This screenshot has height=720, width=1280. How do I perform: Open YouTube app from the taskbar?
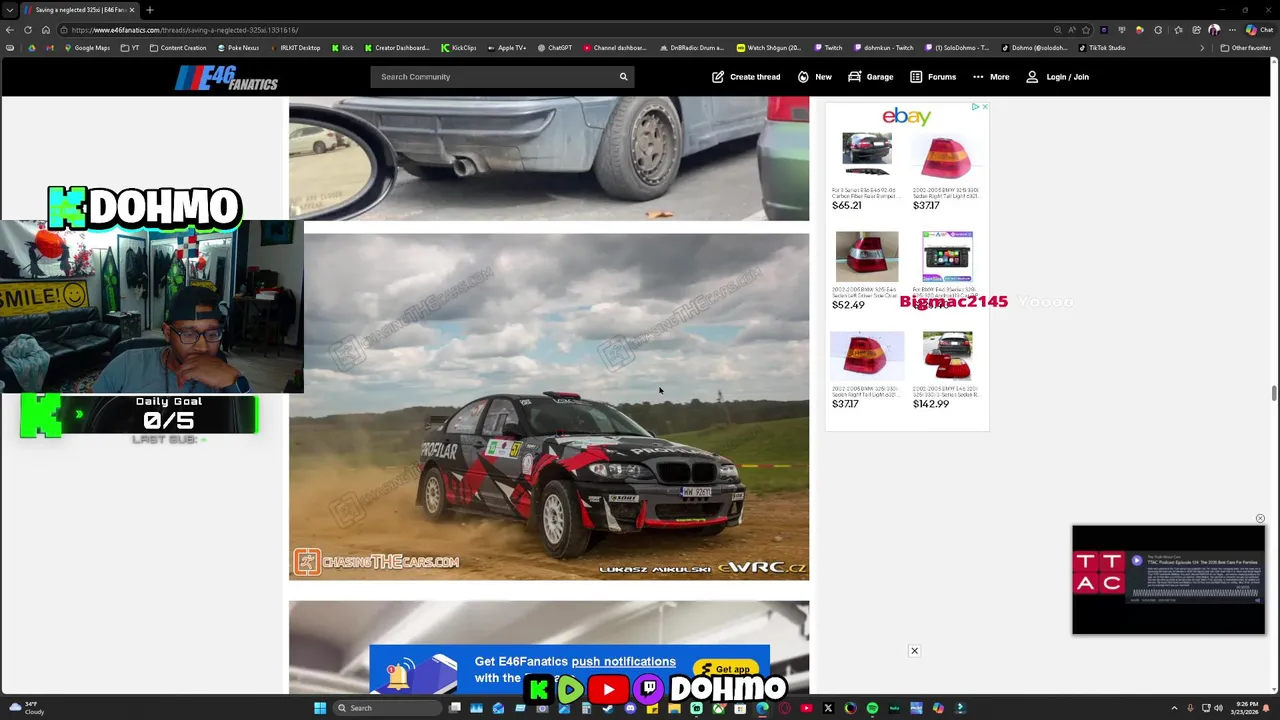806,708
